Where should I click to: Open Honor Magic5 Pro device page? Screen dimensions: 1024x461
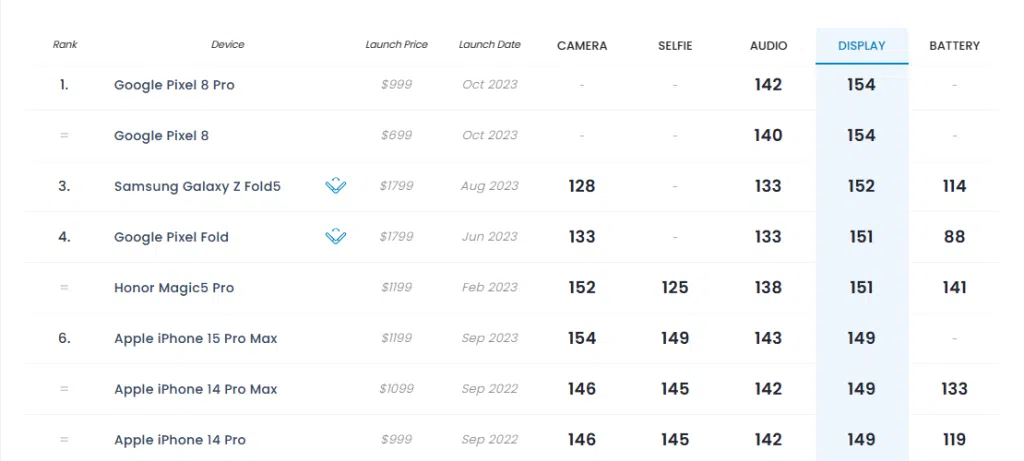pos(174,288)
